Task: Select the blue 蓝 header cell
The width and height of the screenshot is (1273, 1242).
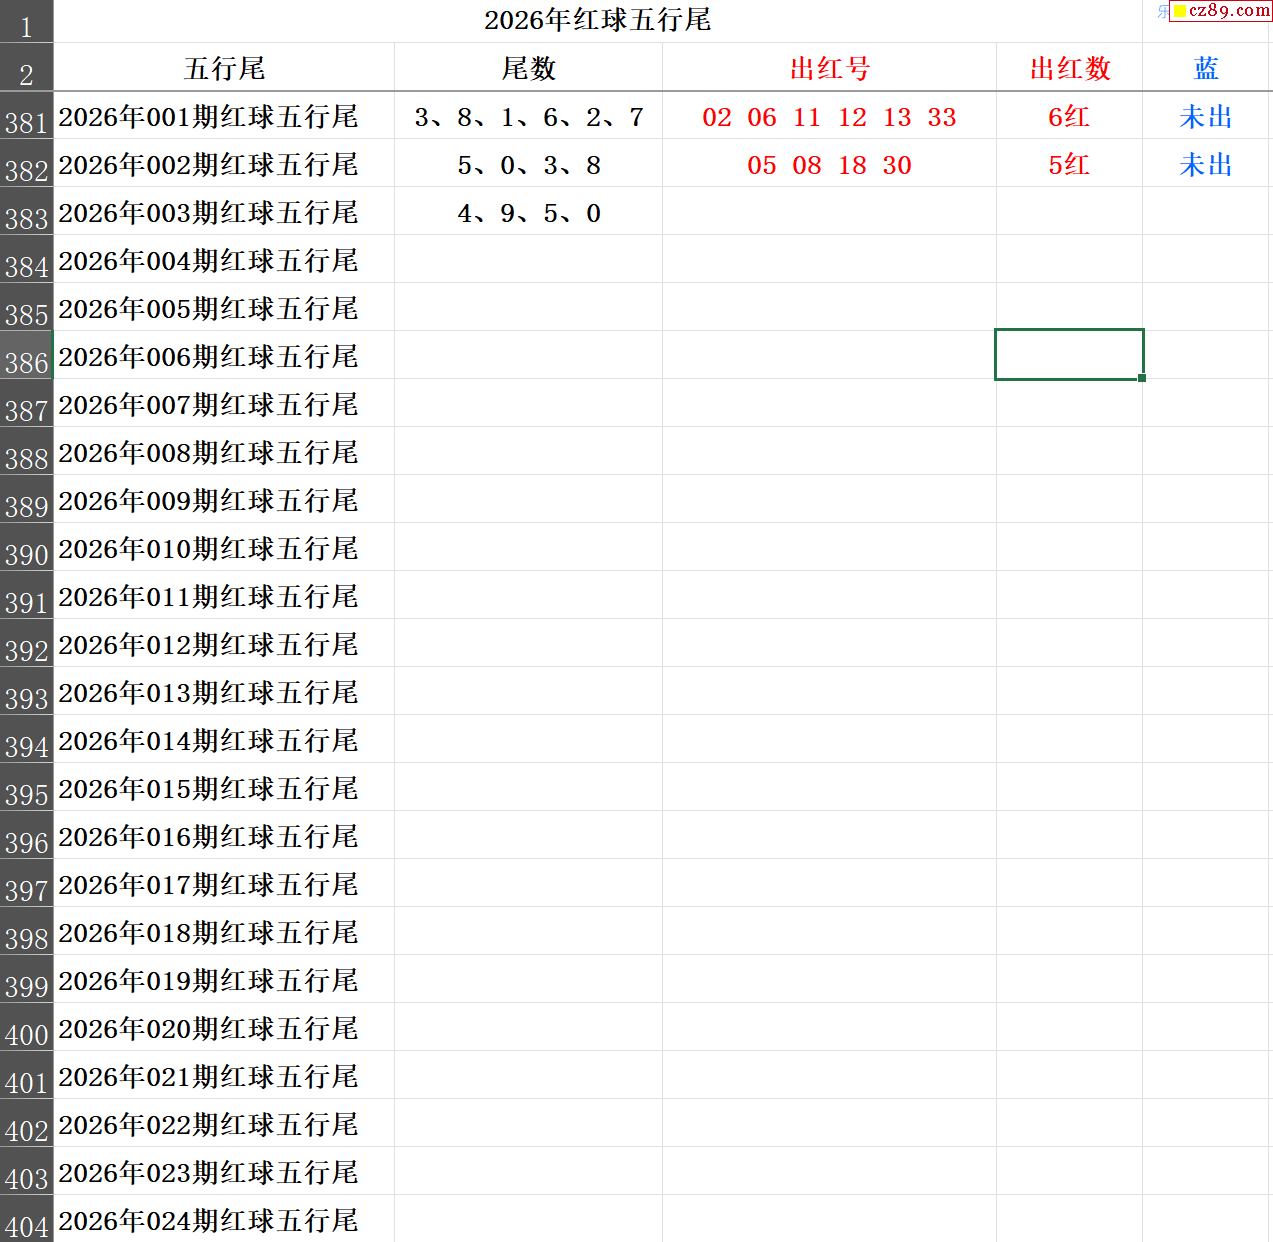Action: pos(1206,68)
